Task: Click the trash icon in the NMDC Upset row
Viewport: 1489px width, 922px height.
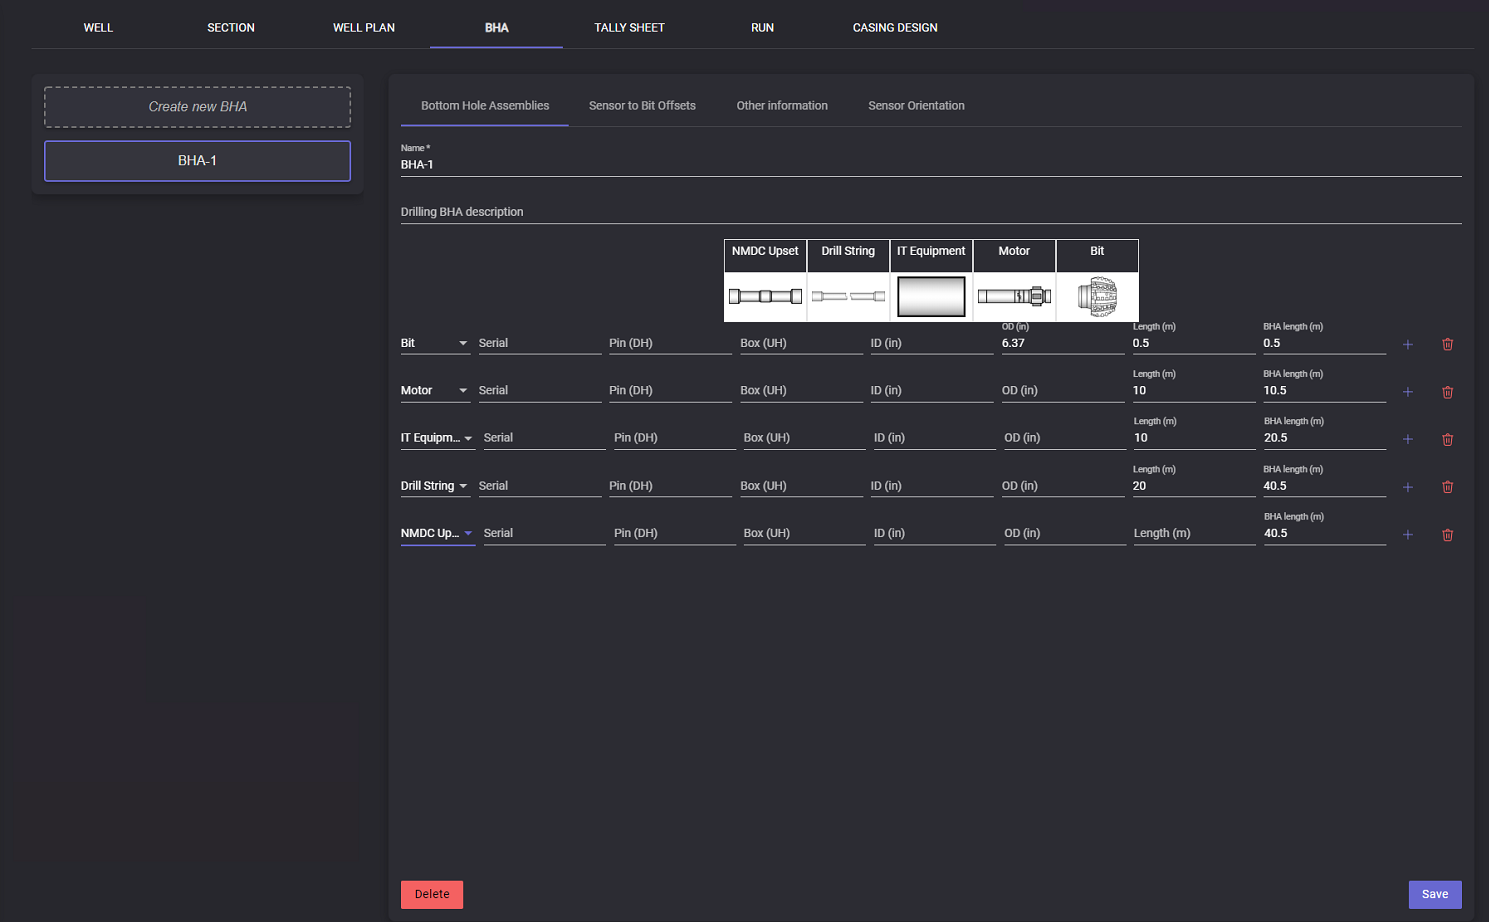Action: point(1447,535)
